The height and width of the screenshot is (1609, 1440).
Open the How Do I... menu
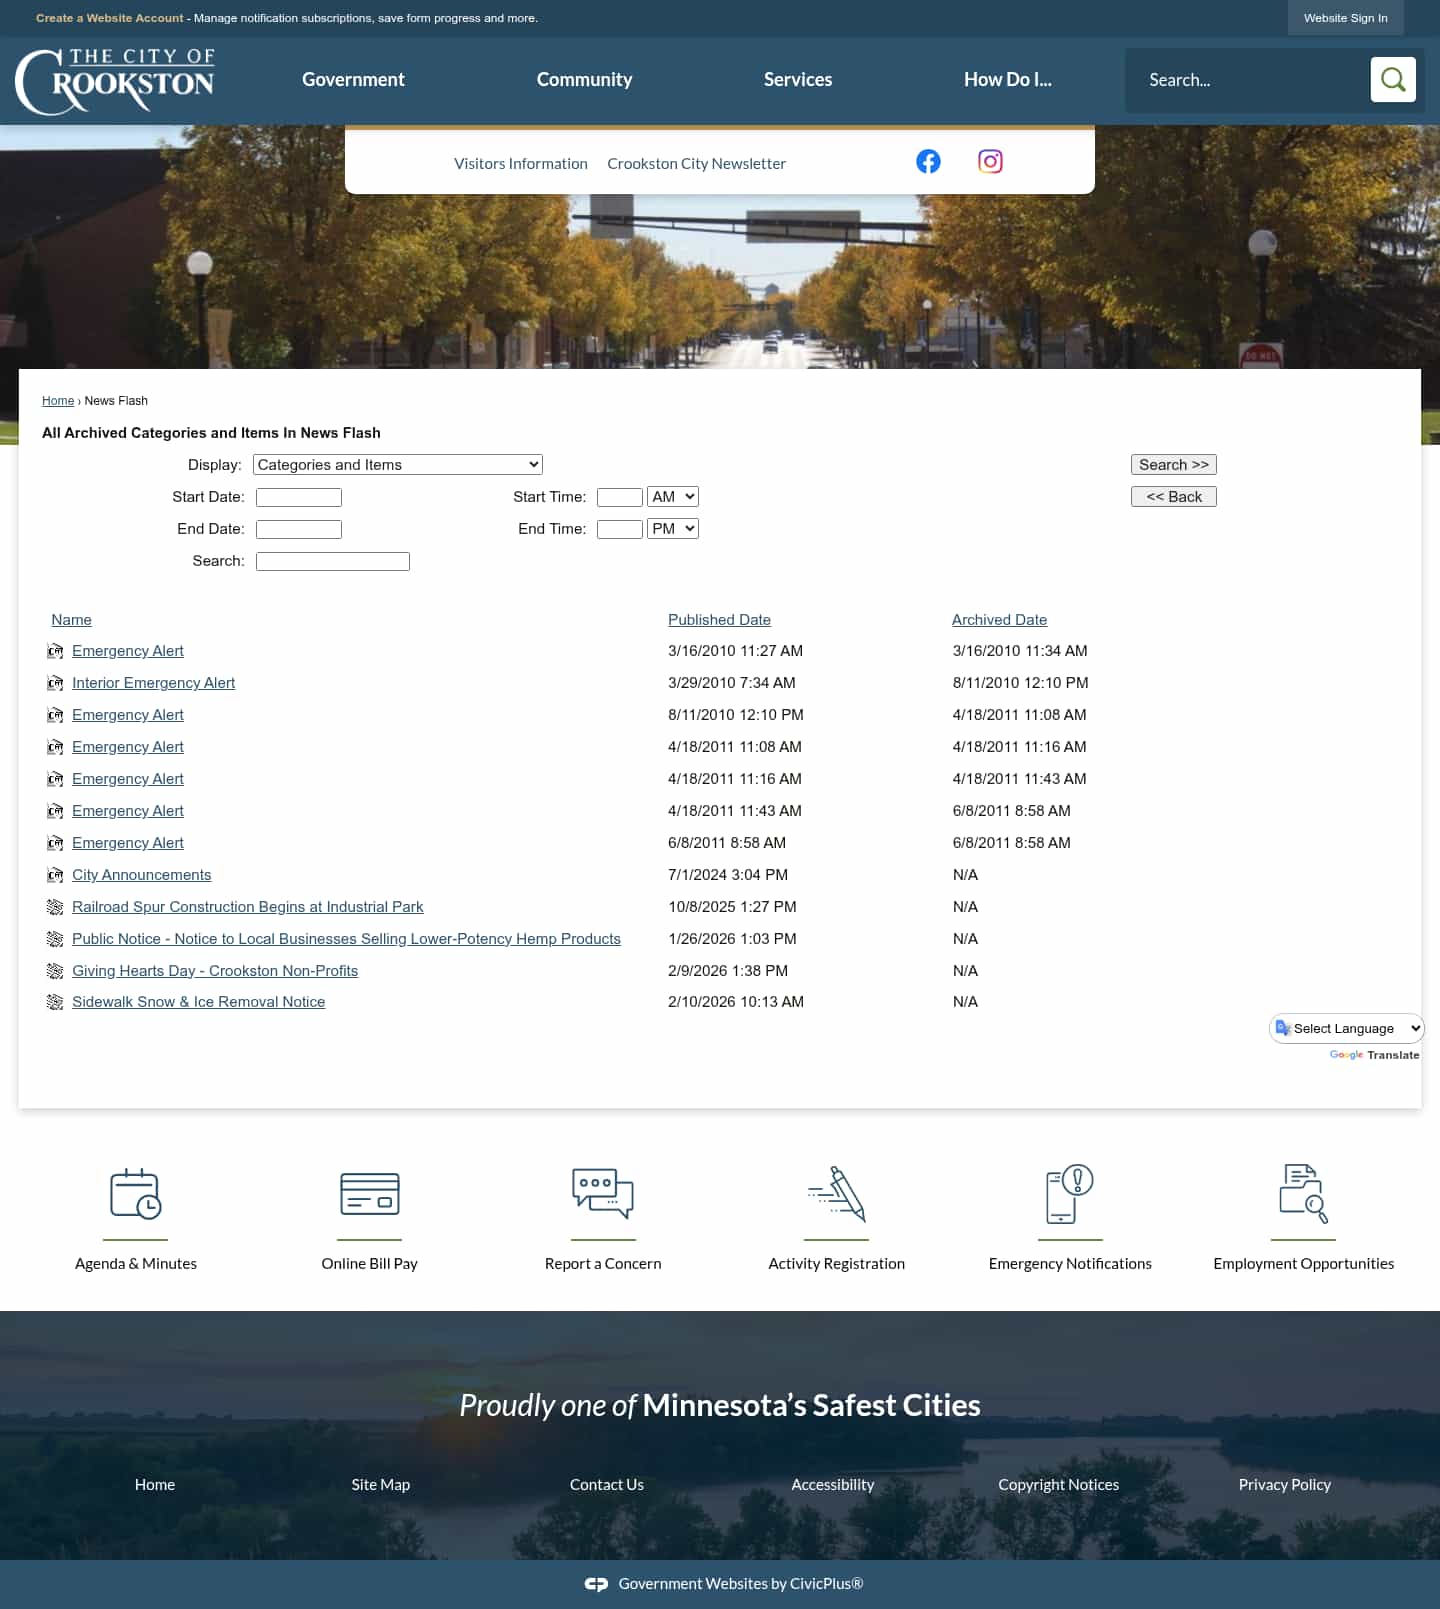[x=1008, y=79]
